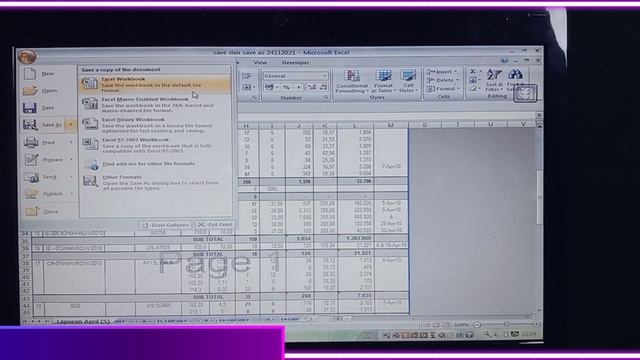Click the Print printer icon
640x360 pixels.
31,142
